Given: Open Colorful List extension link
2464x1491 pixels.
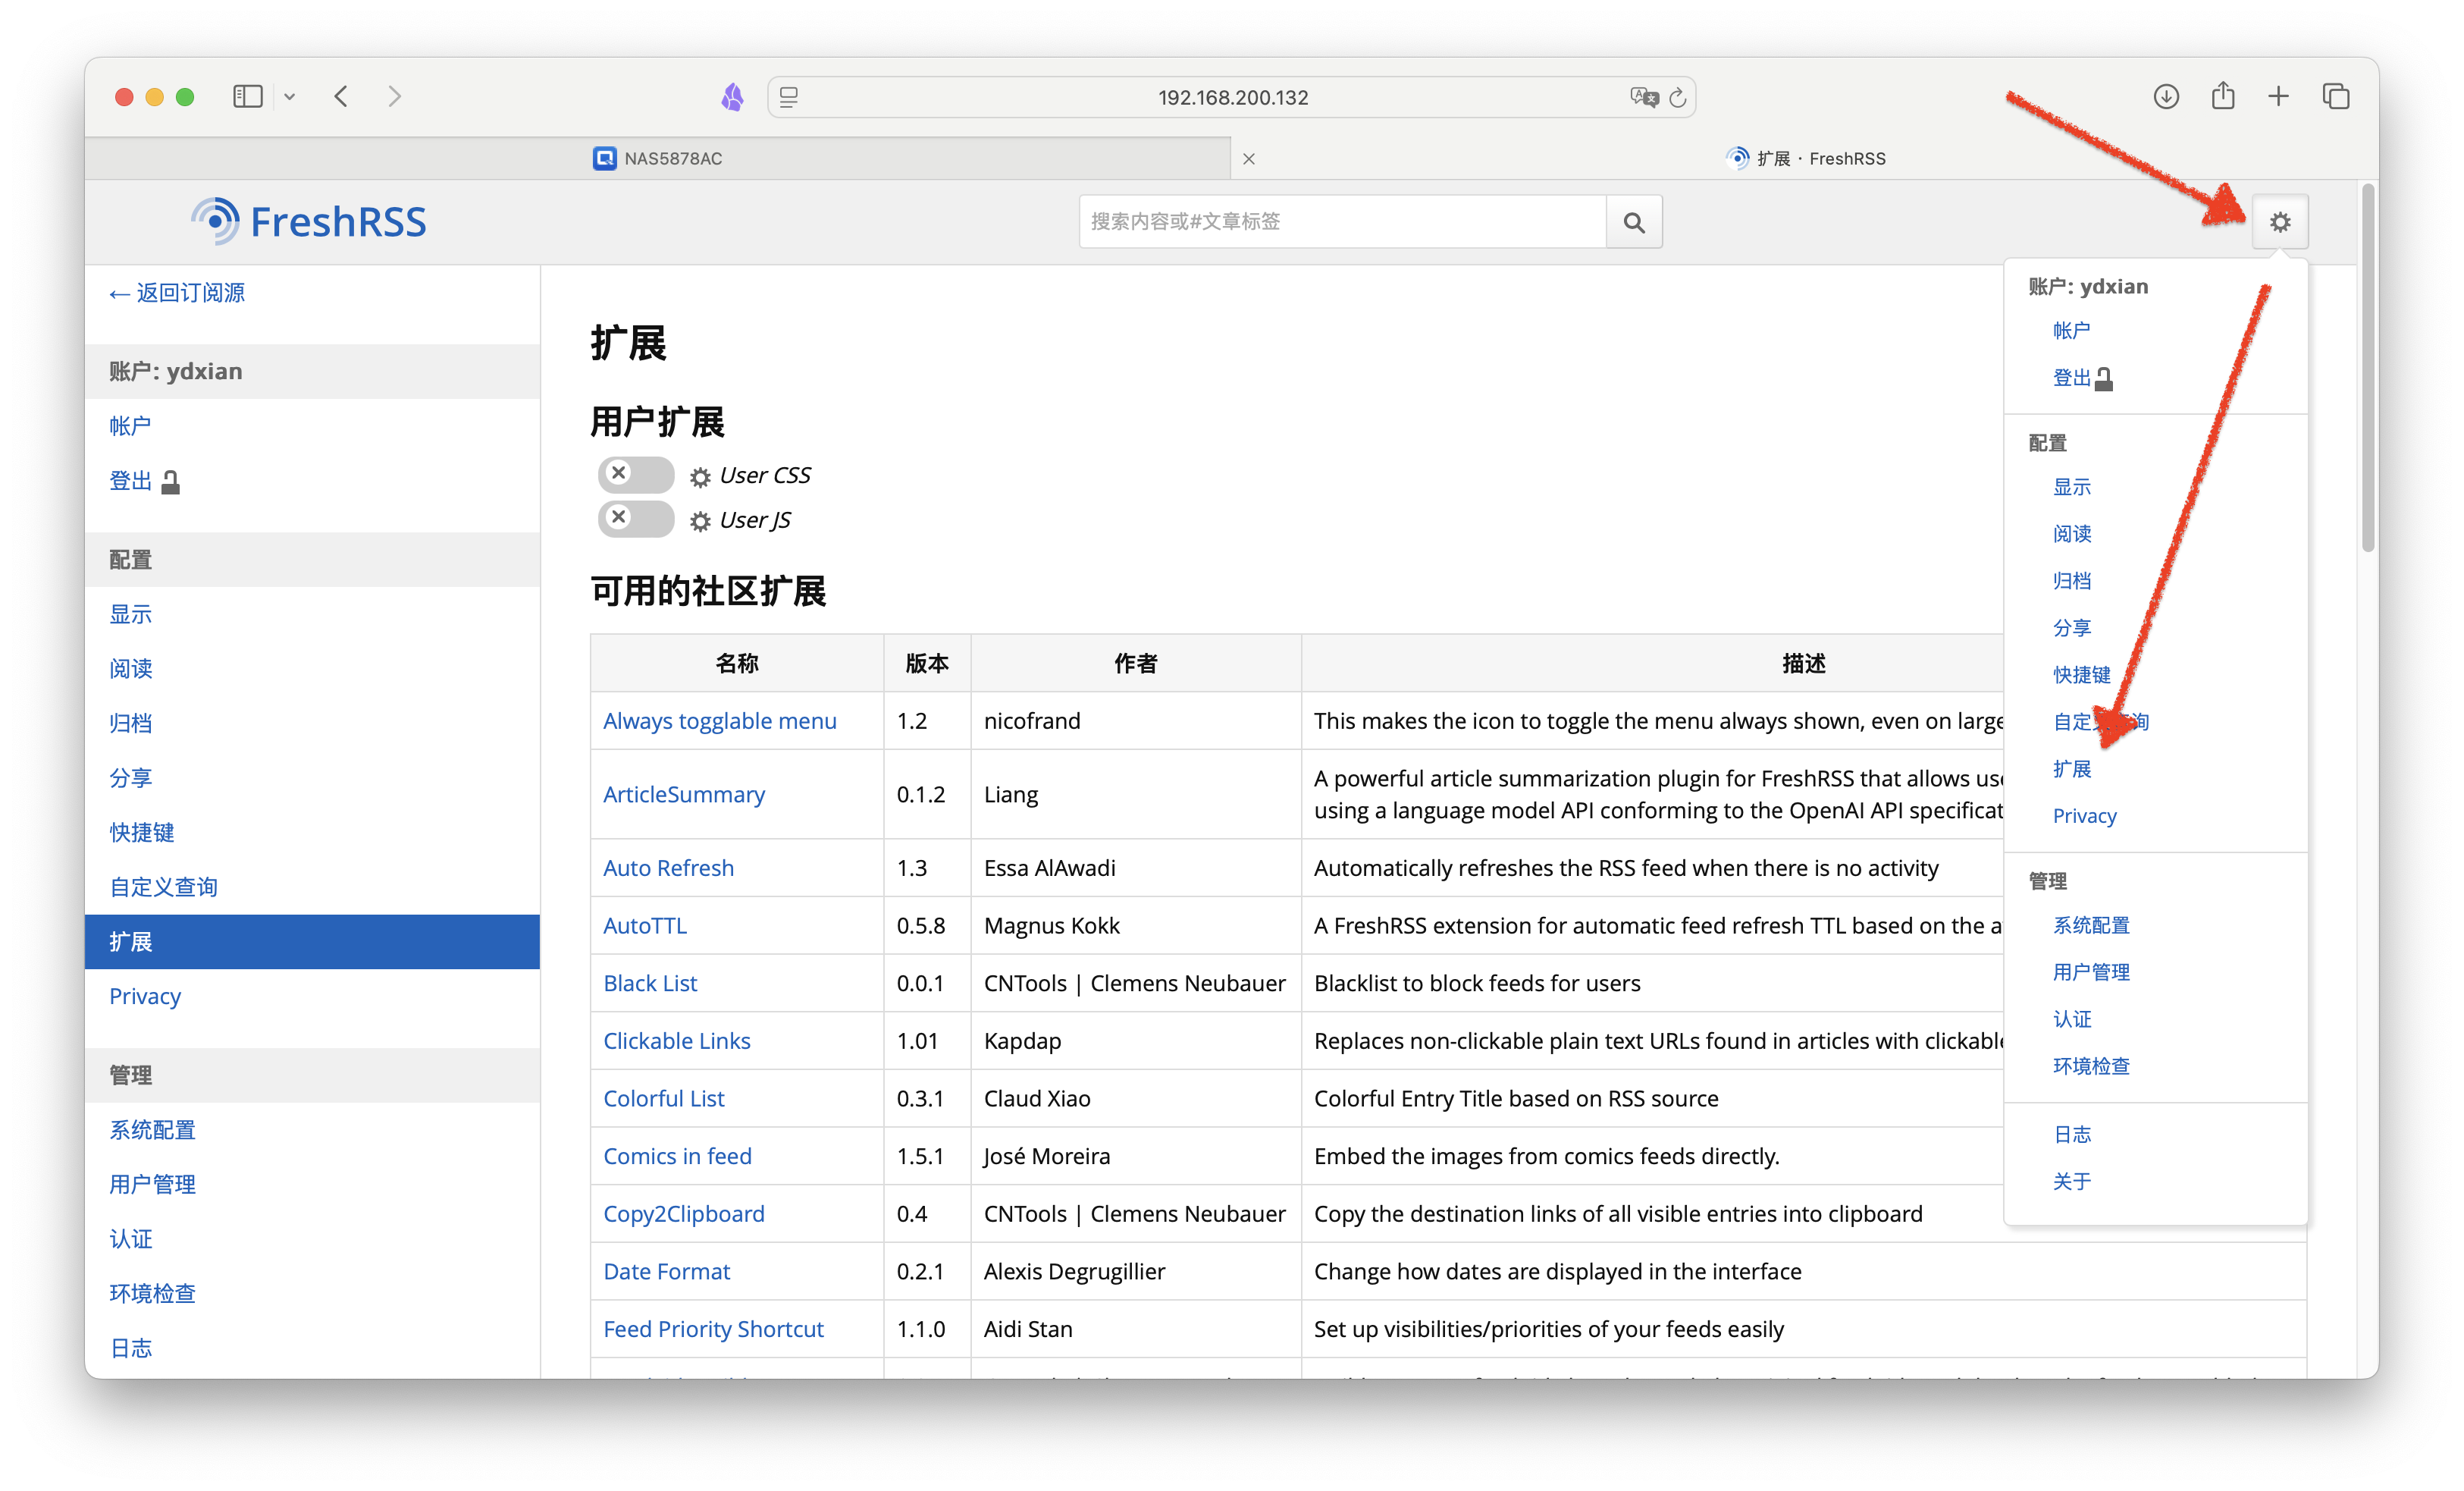Looking at the screenshot, I should [x=664, y=1098].
